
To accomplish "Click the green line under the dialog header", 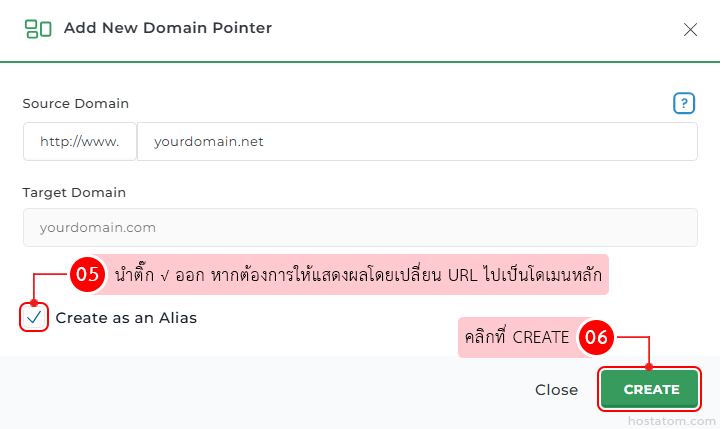I will point(360,62).
